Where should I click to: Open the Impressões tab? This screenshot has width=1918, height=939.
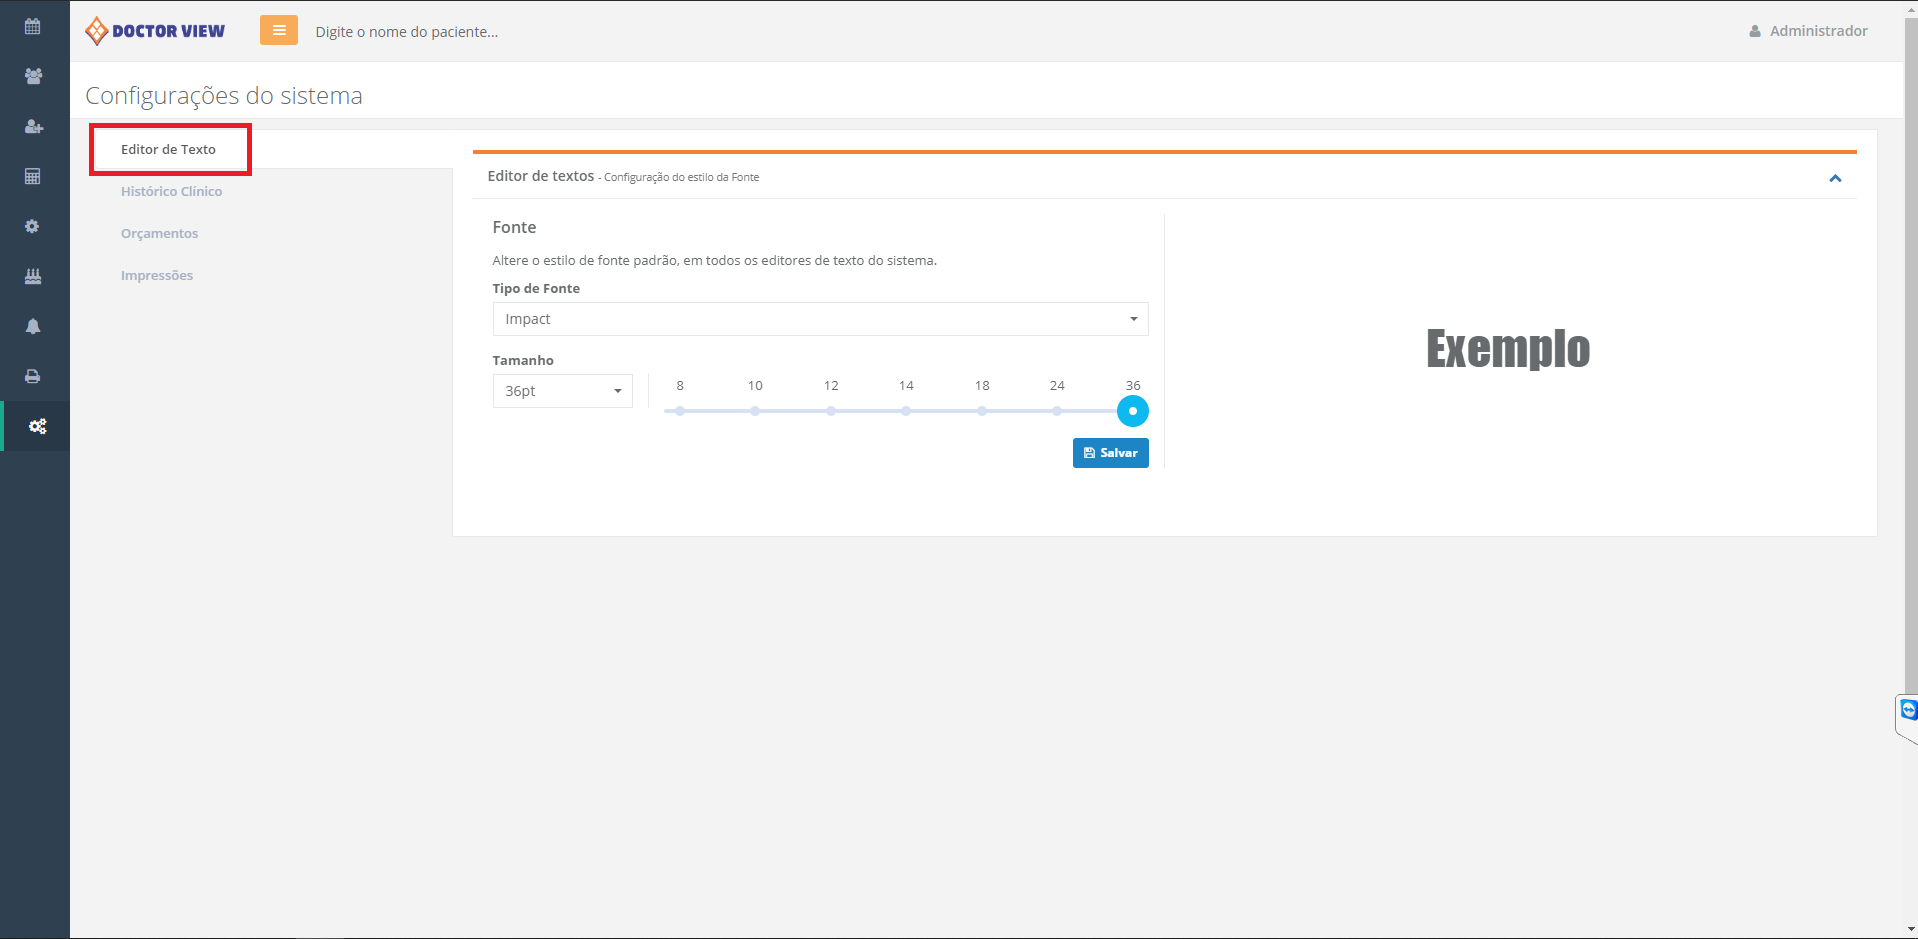[157, 276]
